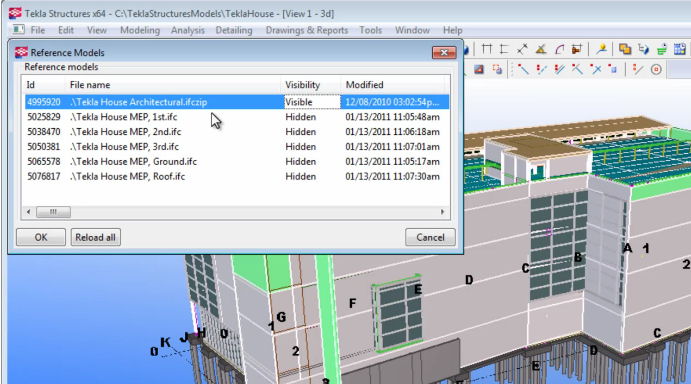The width and height of the screenshot is (691, 384).
Task: Cancel the Reference Models dialog
Action: [x=430, y=237]
